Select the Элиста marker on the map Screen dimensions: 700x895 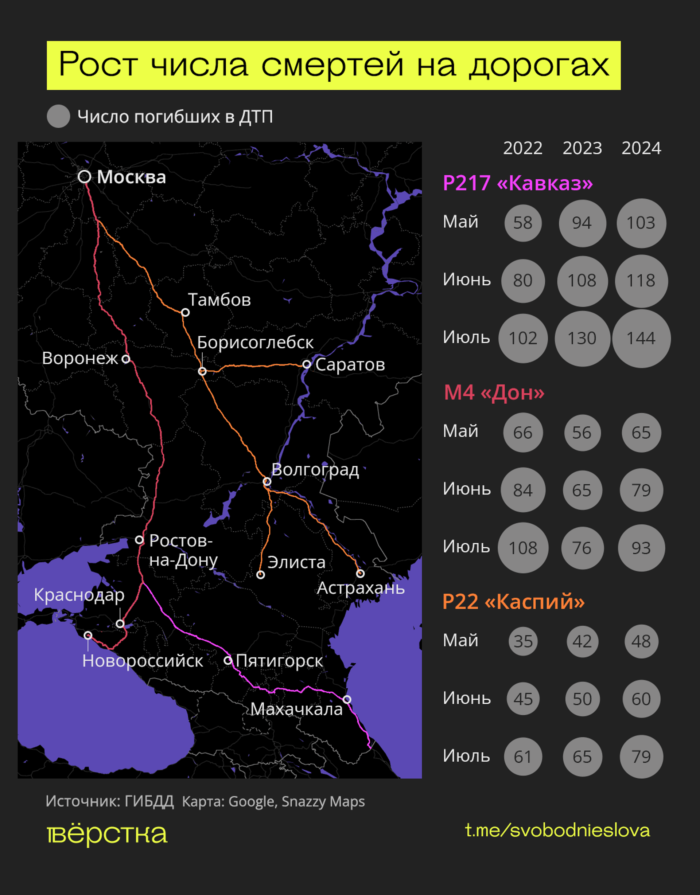tap(260, 574)
